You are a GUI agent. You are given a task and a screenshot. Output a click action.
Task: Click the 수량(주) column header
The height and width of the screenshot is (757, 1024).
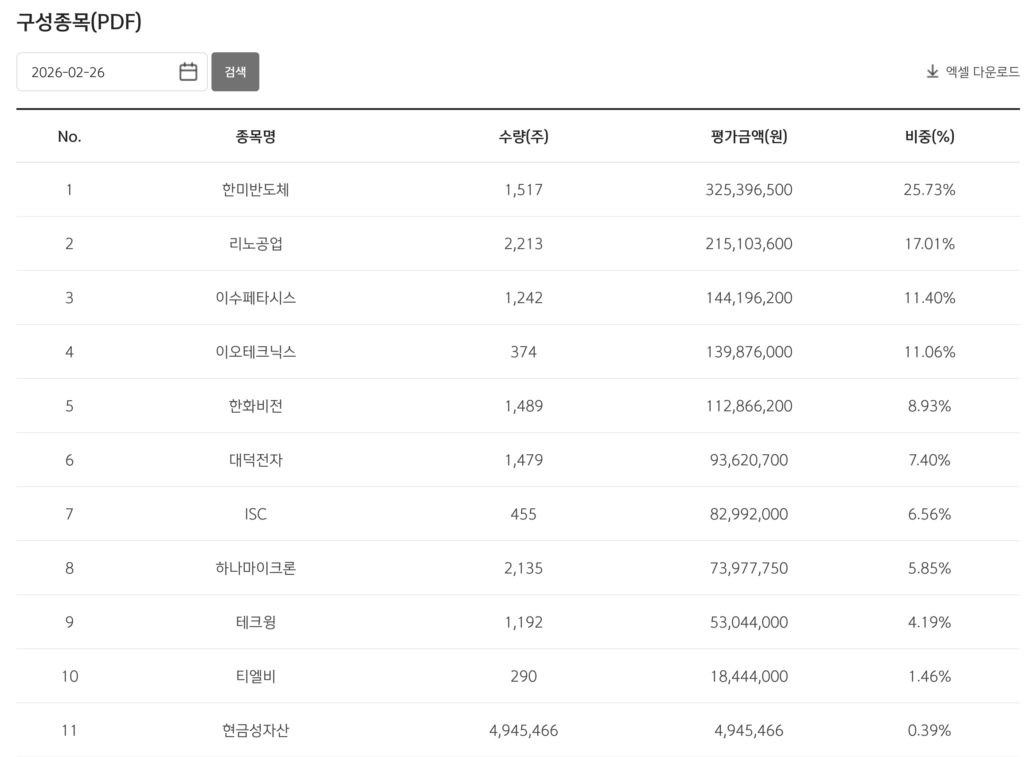tap(523, 137)
